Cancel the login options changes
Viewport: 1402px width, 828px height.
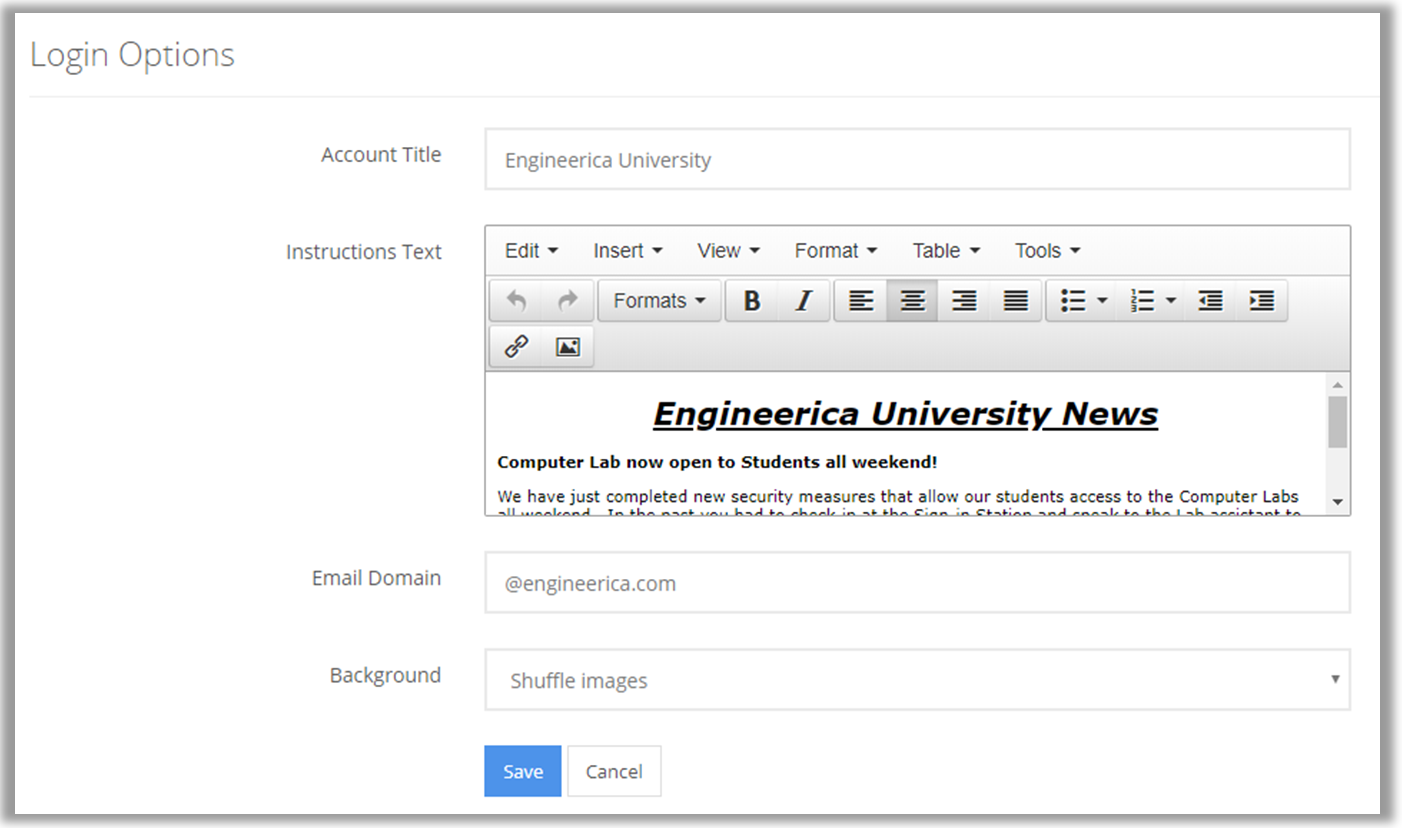pyautogui.click(x=614, y=771)
